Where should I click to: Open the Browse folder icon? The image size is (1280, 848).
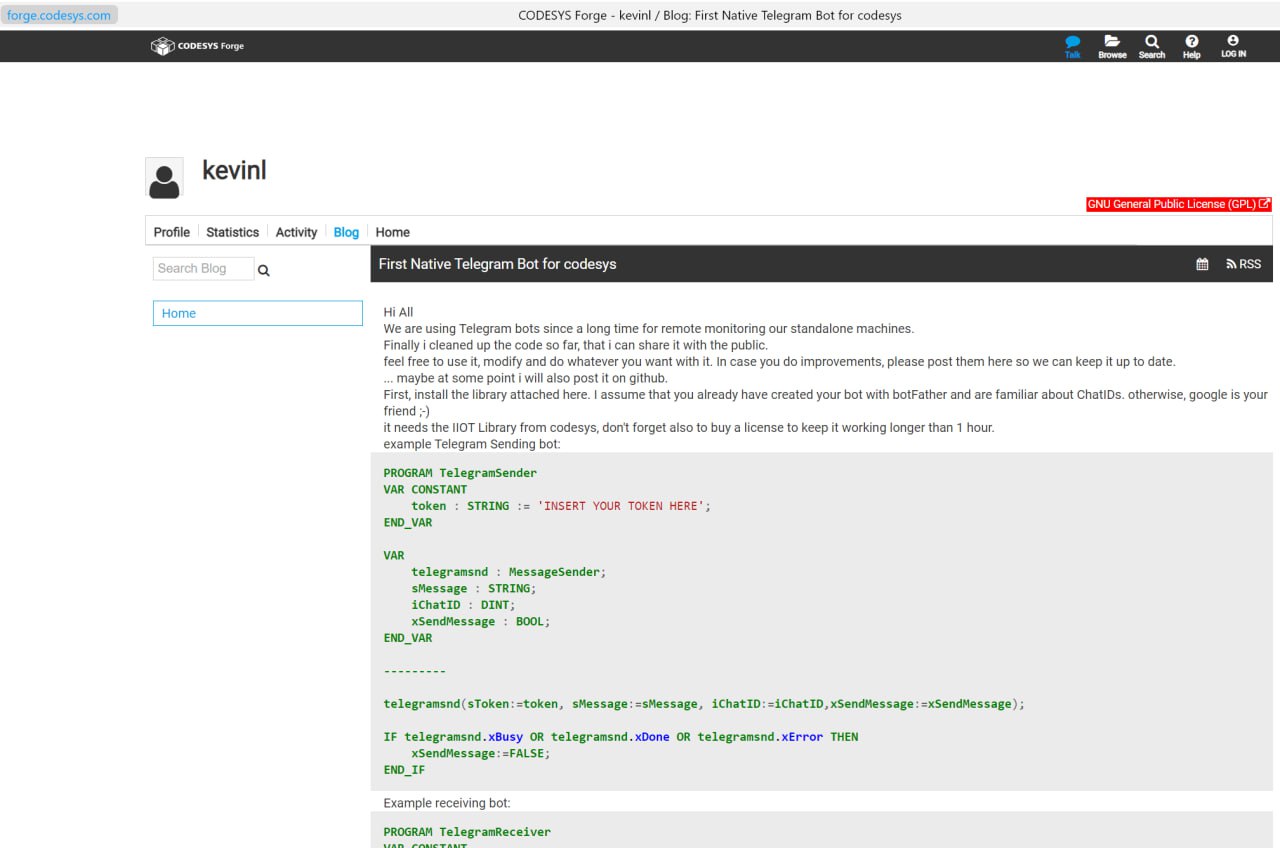[x=1112, y=46]
